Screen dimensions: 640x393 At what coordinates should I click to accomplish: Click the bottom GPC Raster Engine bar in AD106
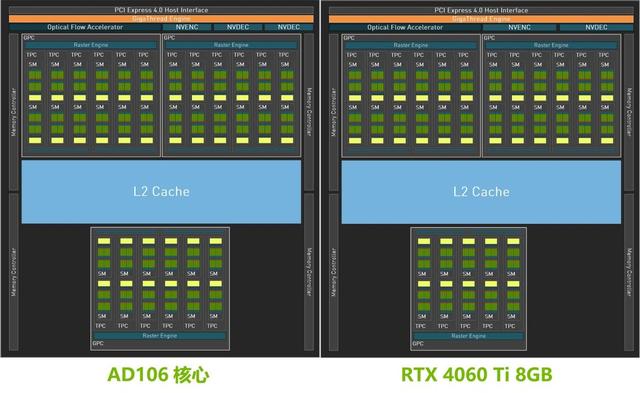tap(160, 336)
